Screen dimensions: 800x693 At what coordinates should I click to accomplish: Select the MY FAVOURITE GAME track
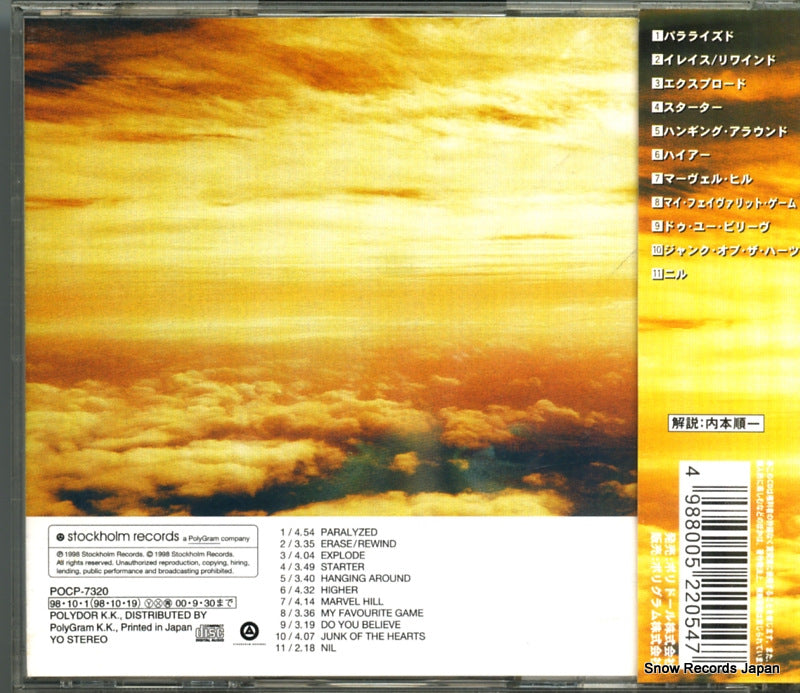(371, 613)
